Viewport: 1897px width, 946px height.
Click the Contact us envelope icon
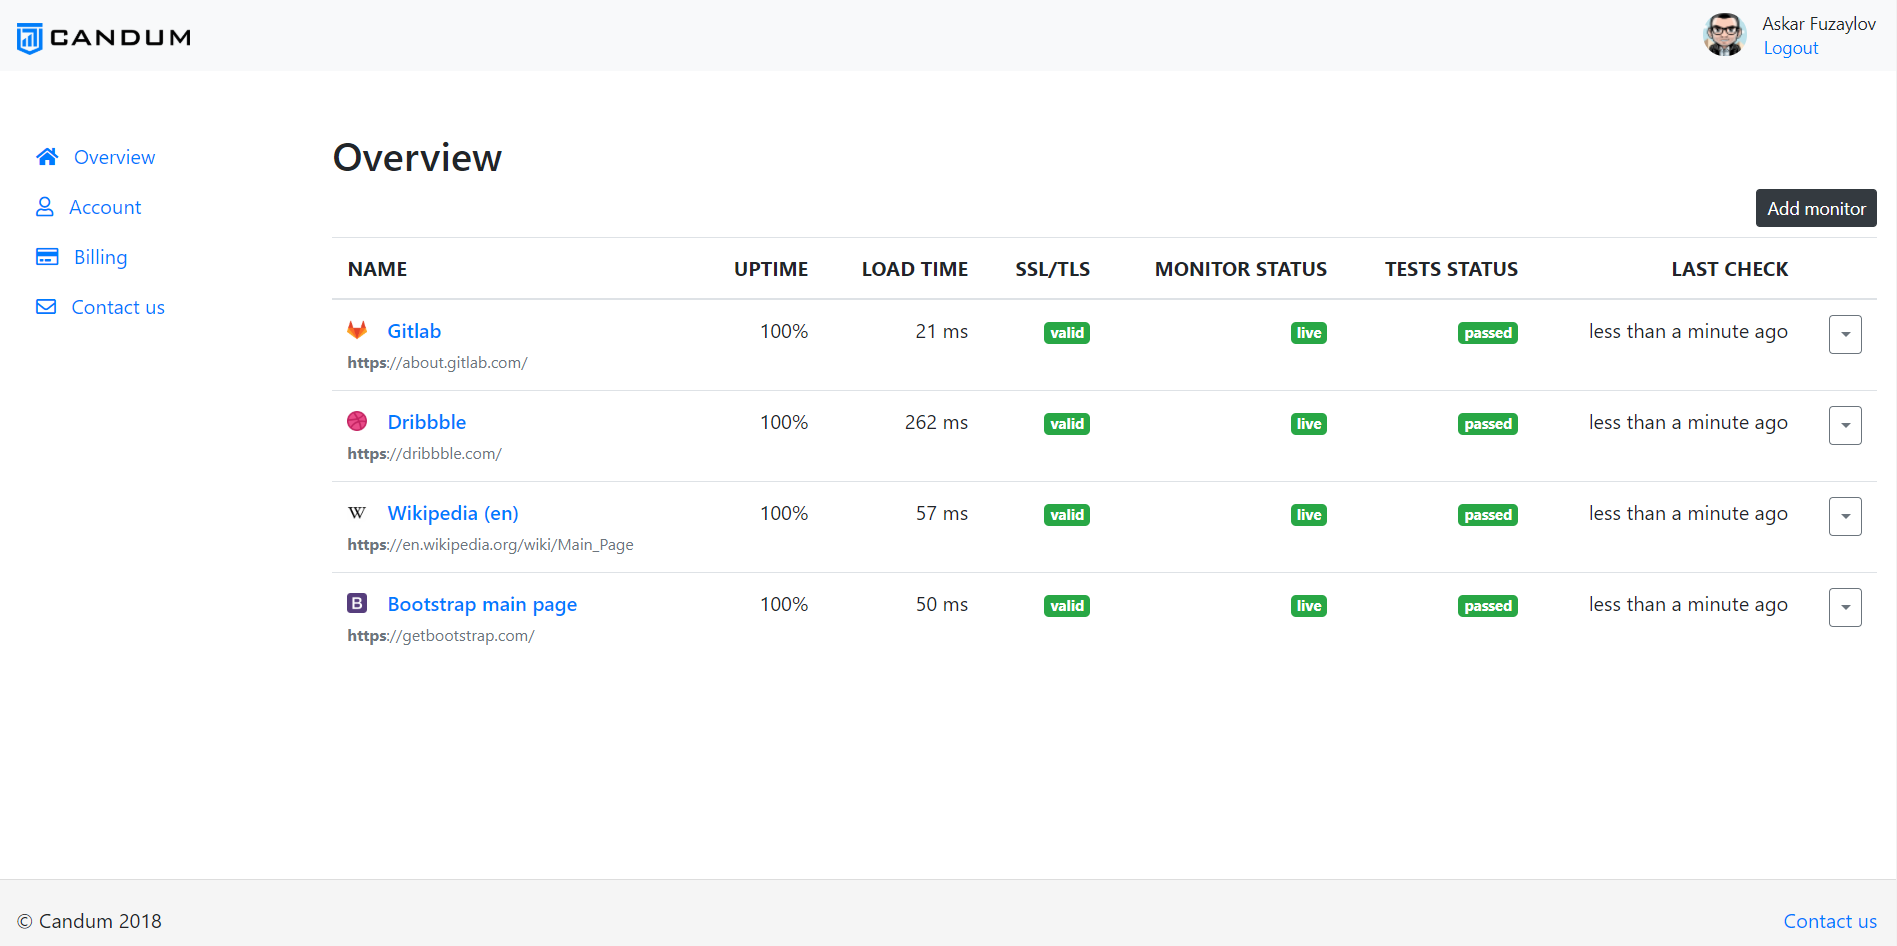(46, 307)
